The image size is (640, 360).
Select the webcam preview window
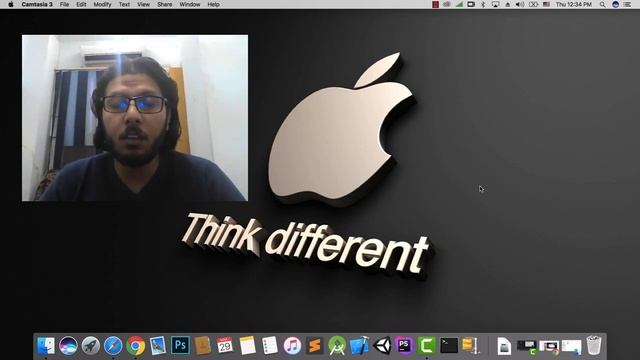[135, 118]
